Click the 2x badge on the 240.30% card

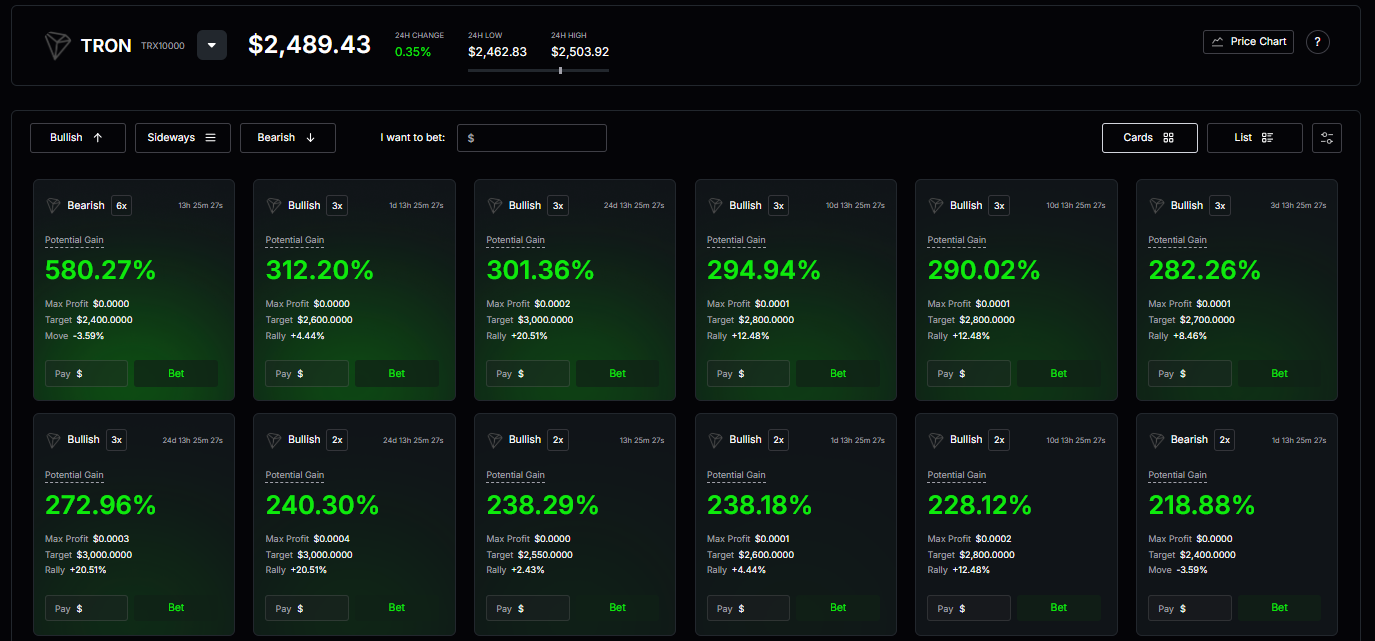point(338,440)
